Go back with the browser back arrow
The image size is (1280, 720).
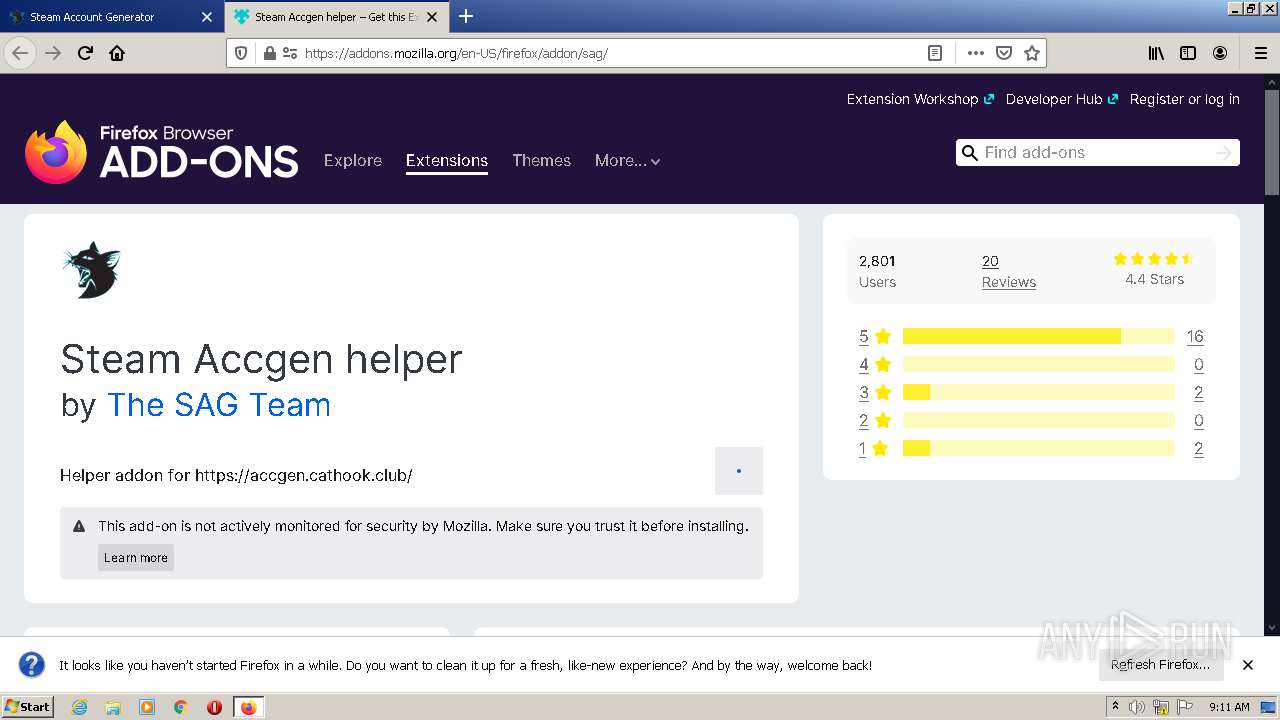pyautogui.click(x=20, y=53)
